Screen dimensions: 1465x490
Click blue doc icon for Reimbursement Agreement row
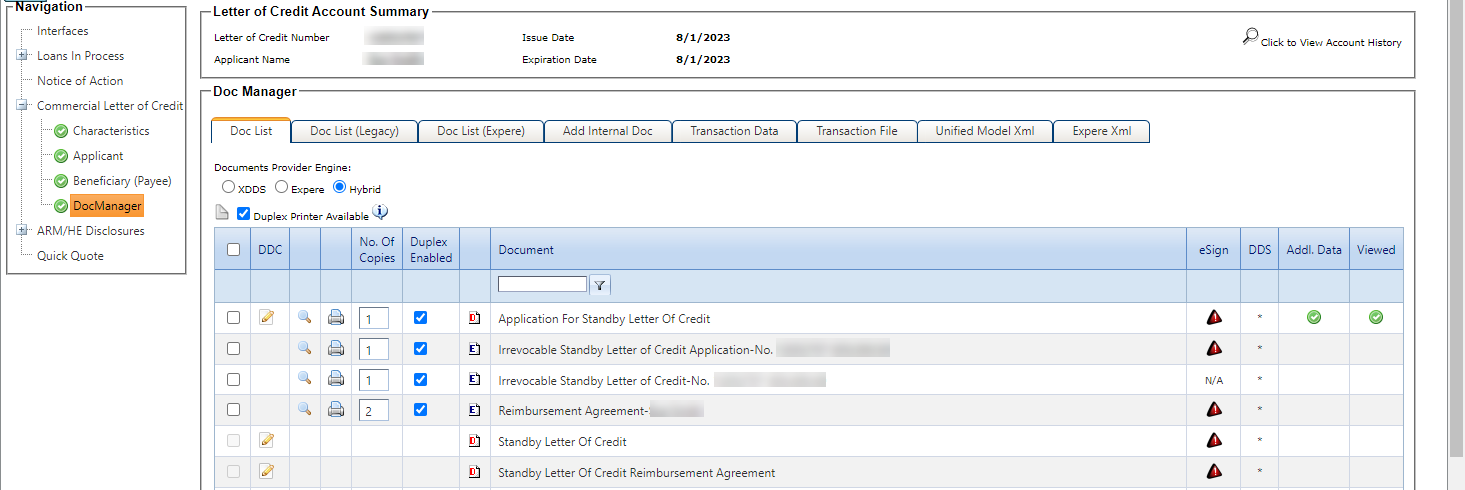click(475, 410)
